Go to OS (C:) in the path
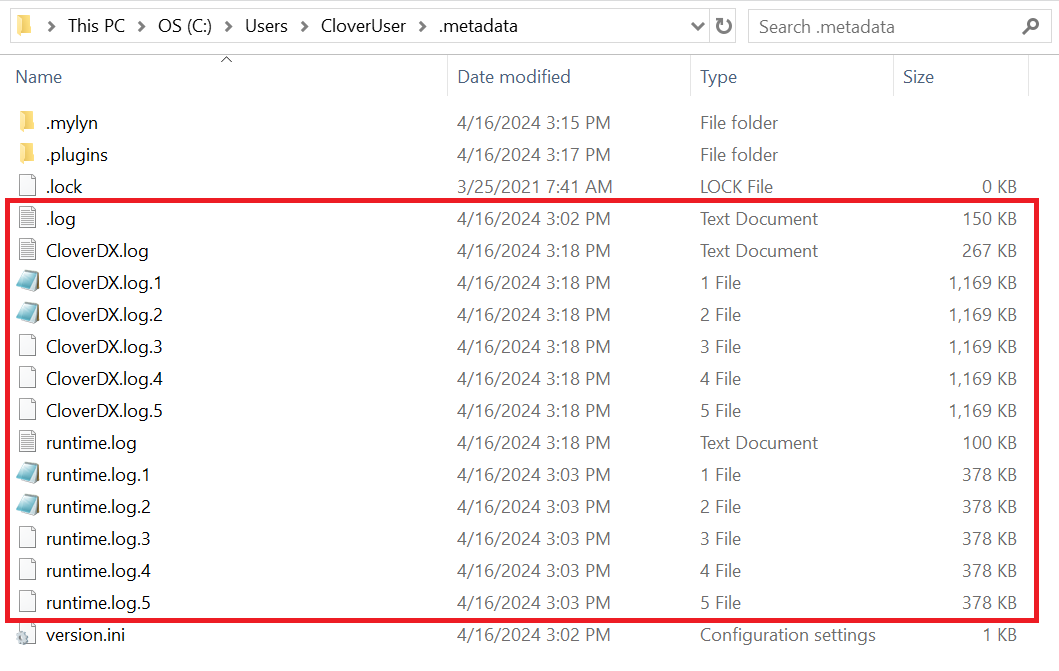The width and height of the screenshot is (1059, 671). click(x=185, y=27)
